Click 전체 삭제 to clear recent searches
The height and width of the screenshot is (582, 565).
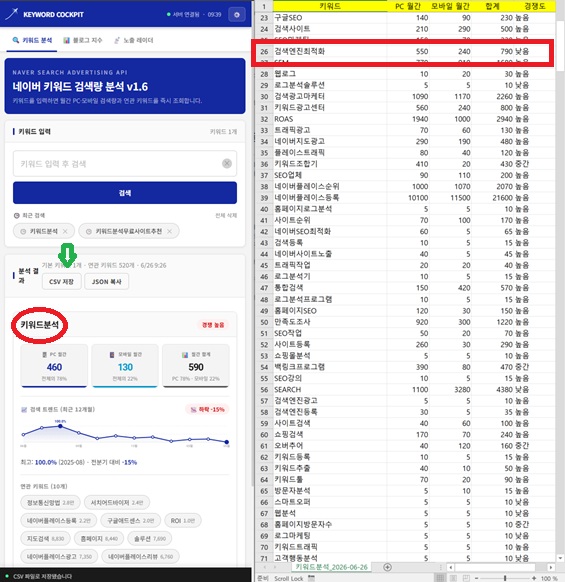[x=226, y=215]
